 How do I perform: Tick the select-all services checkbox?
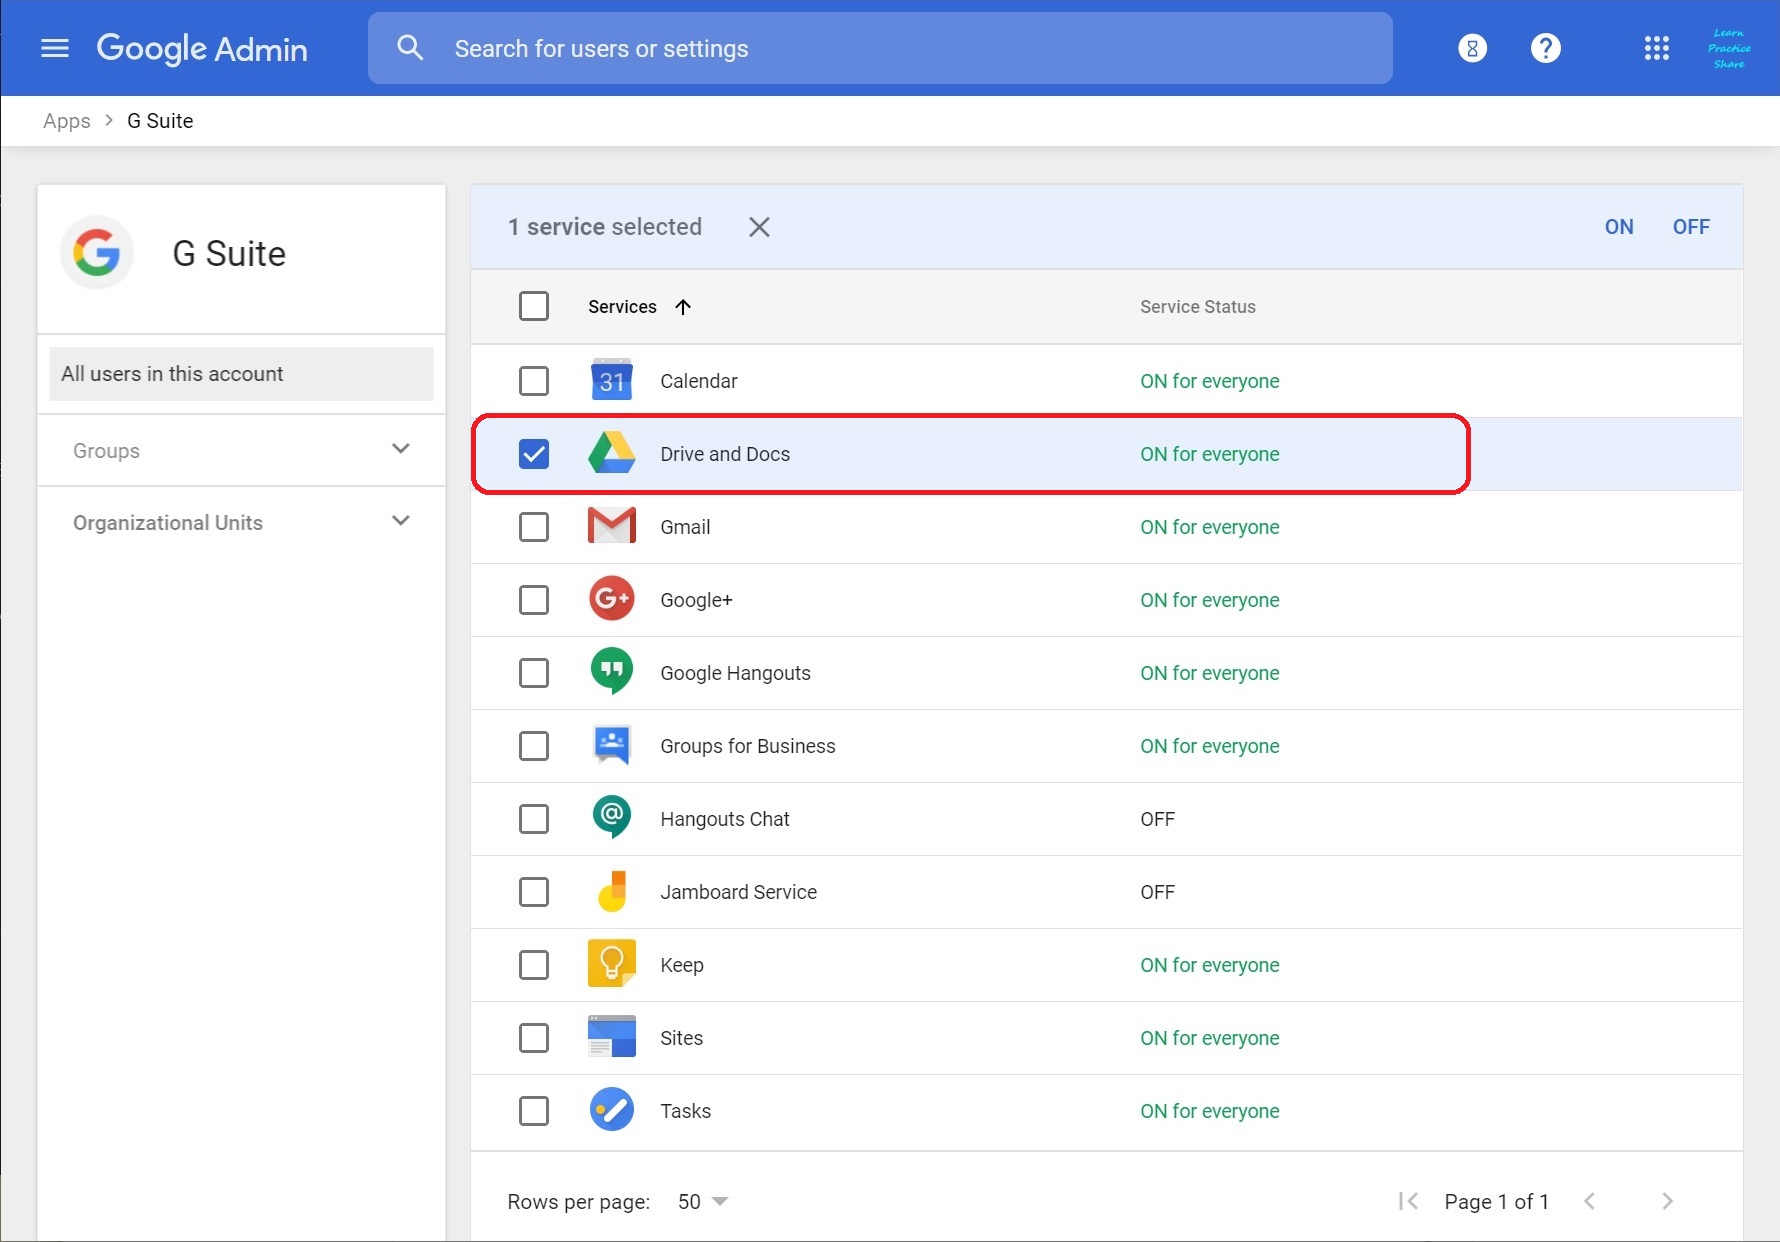point(534,306)
